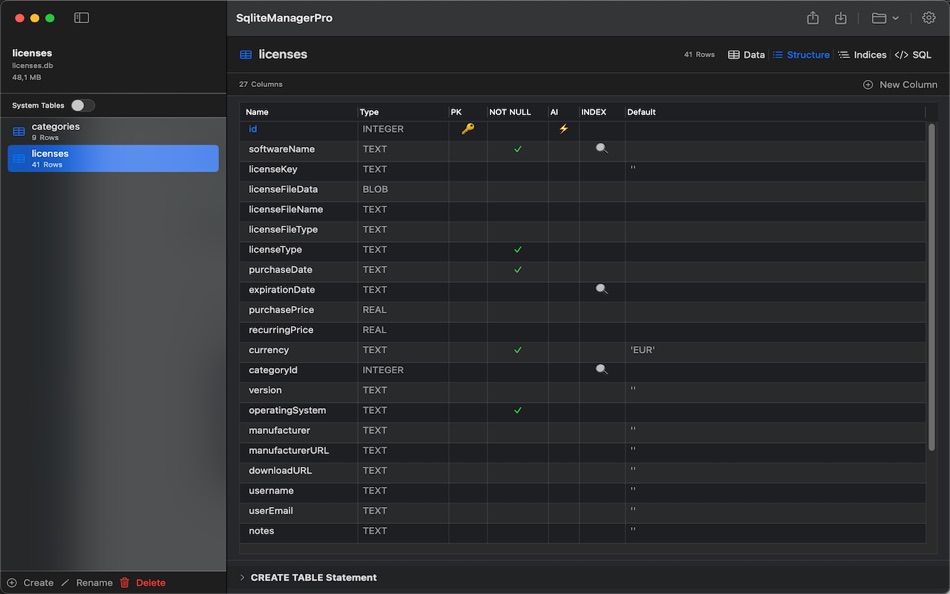Click the index magnifier for categoryId
The width and height of the screenshot is (950, 594).
click(x=601, y=369)
